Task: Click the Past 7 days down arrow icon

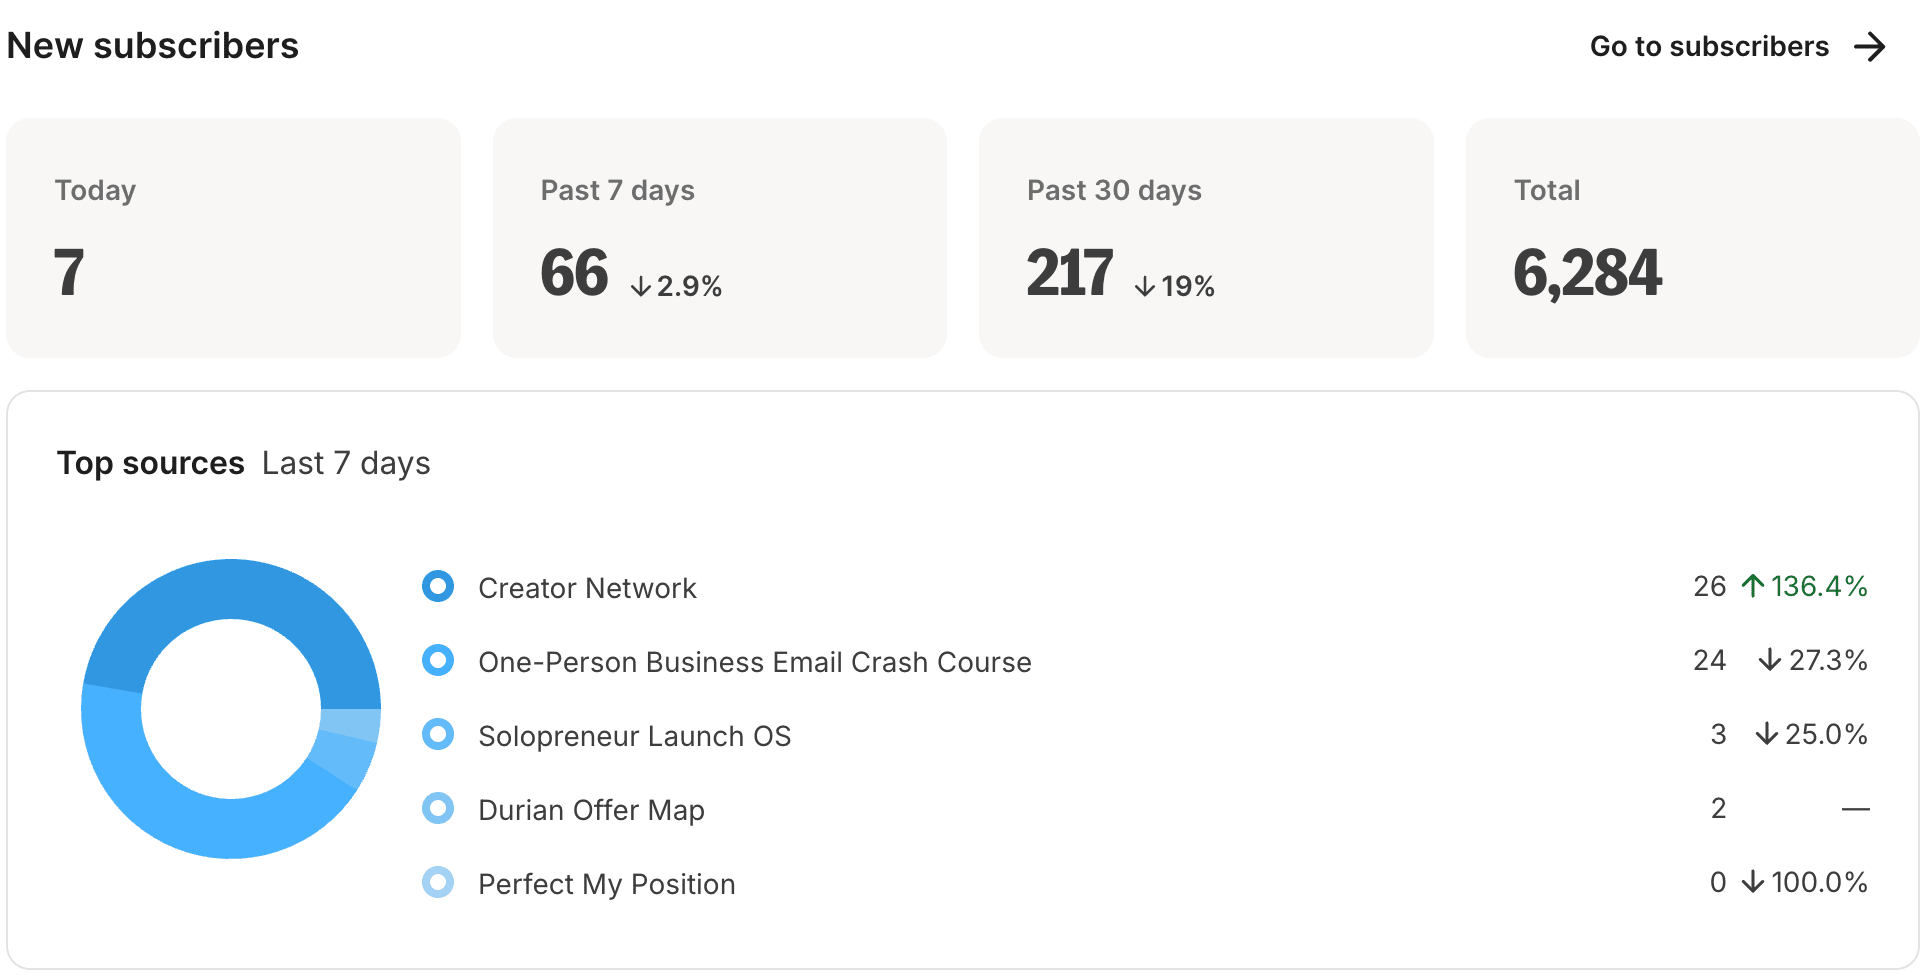Action: pos(641,287)
